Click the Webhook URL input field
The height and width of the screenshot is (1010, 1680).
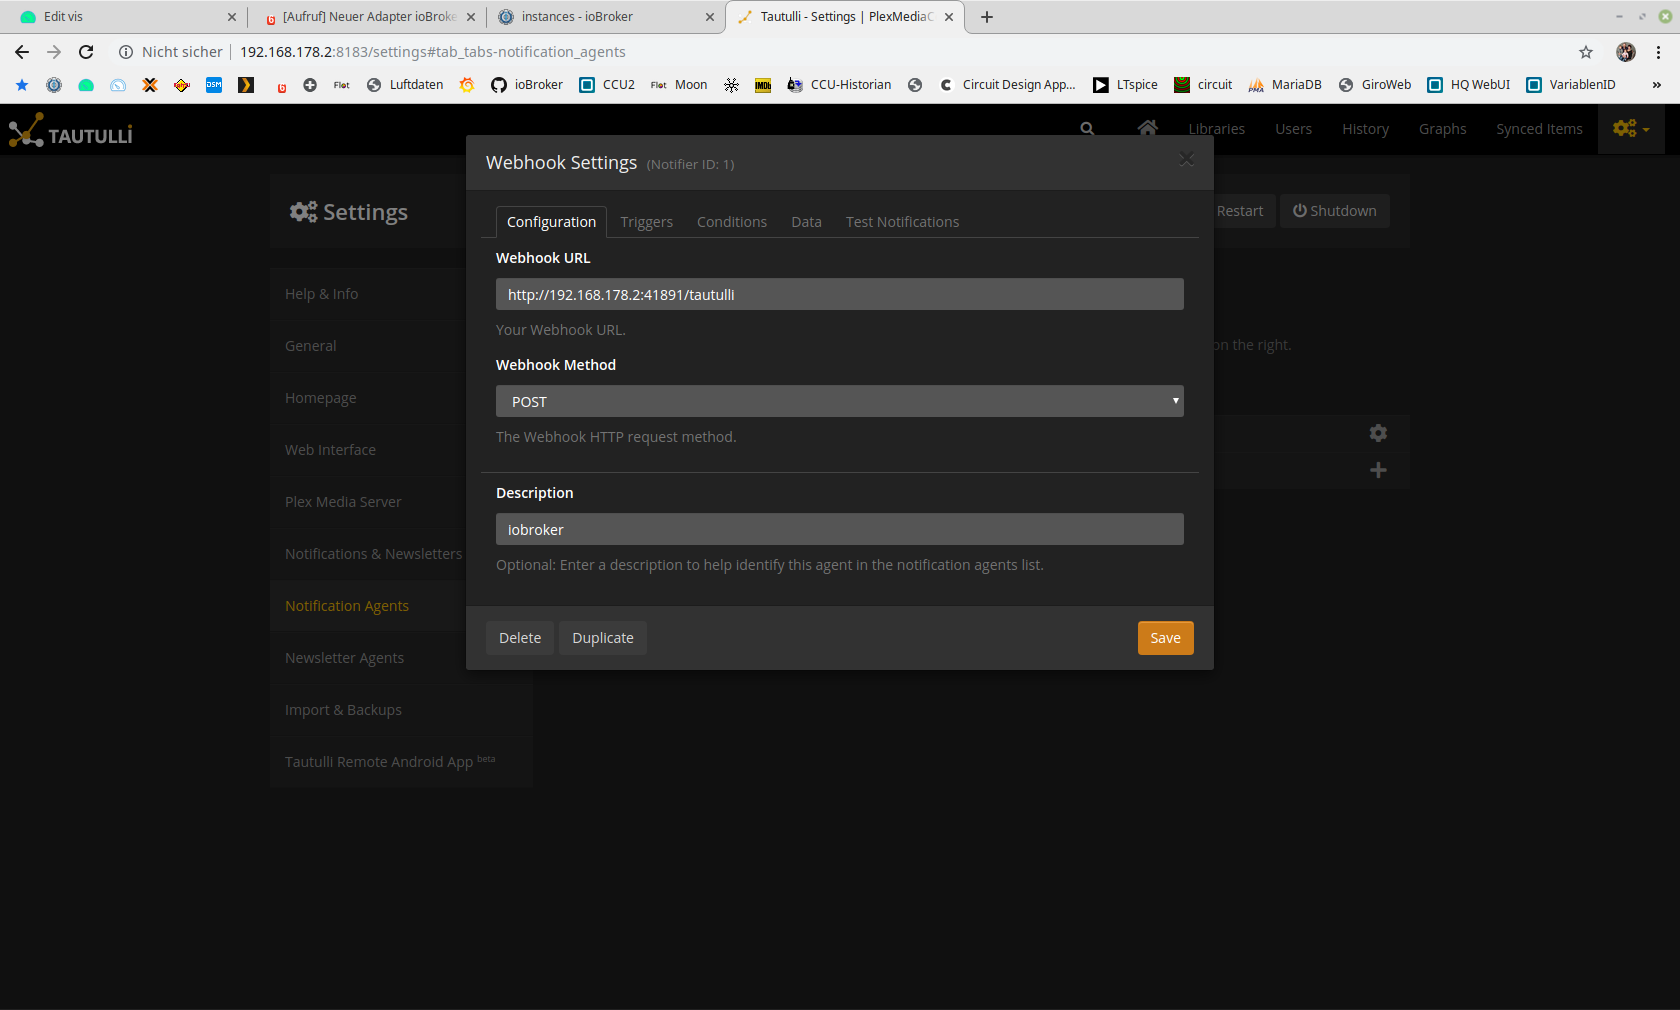(840, 294)
